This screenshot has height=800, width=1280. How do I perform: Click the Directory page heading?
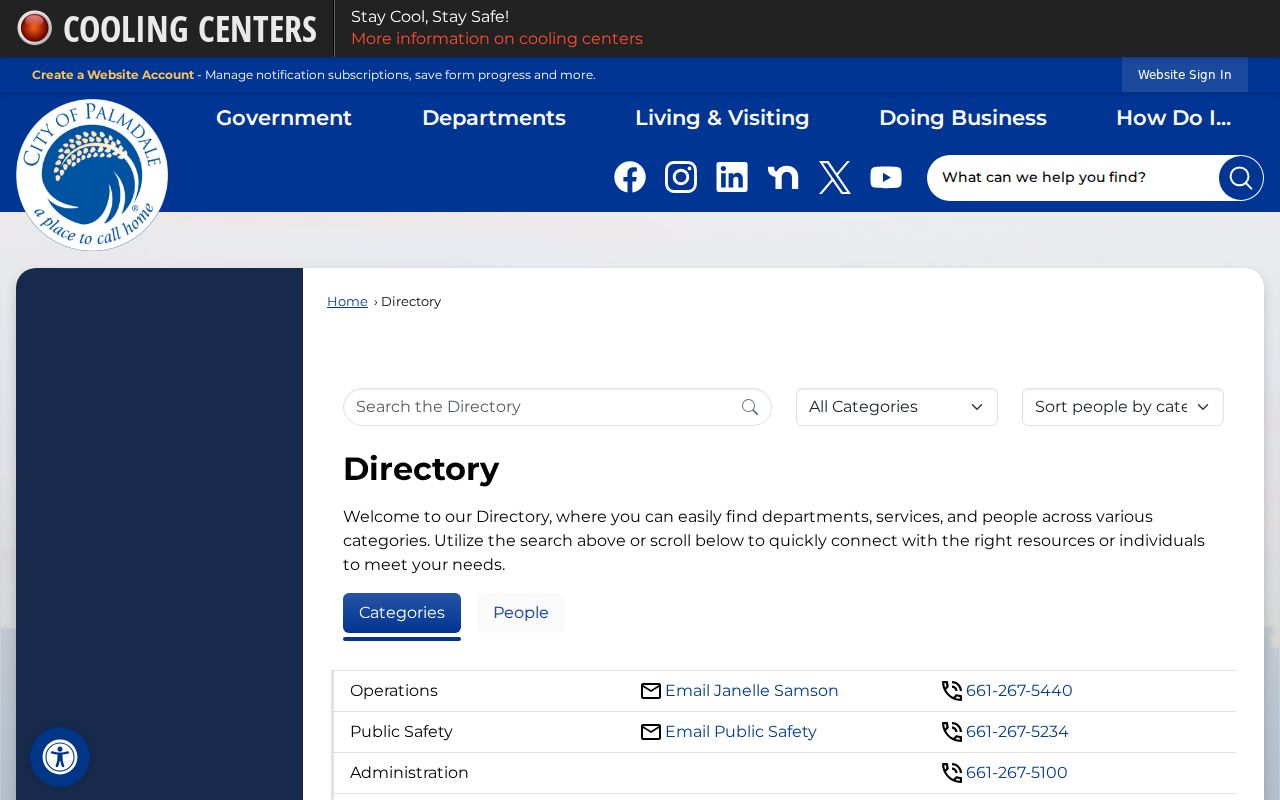[x=421, y=469]
